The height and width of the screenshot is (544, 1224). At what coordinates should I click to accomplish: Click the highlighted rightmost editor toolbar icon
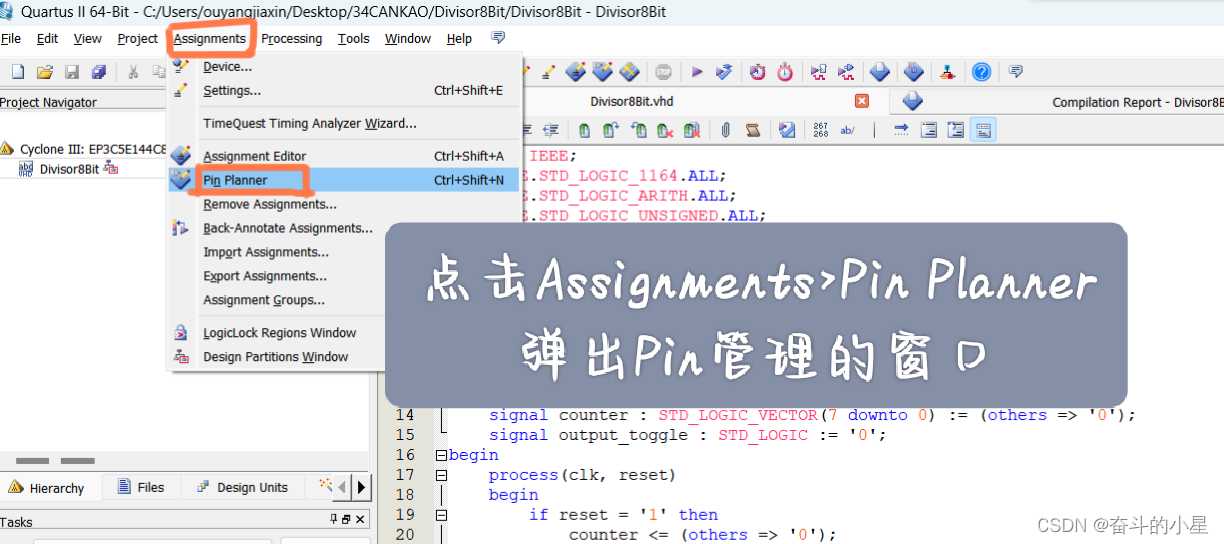click(983, 130)
